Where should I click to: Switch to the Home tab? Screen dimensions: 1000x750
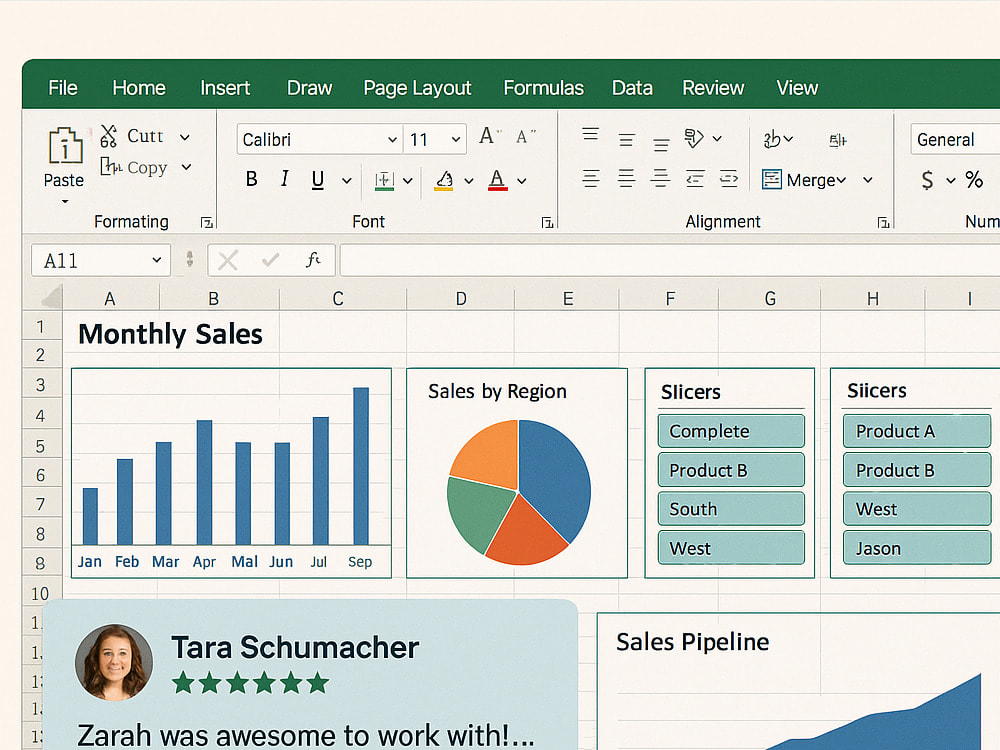pos(139,88)
